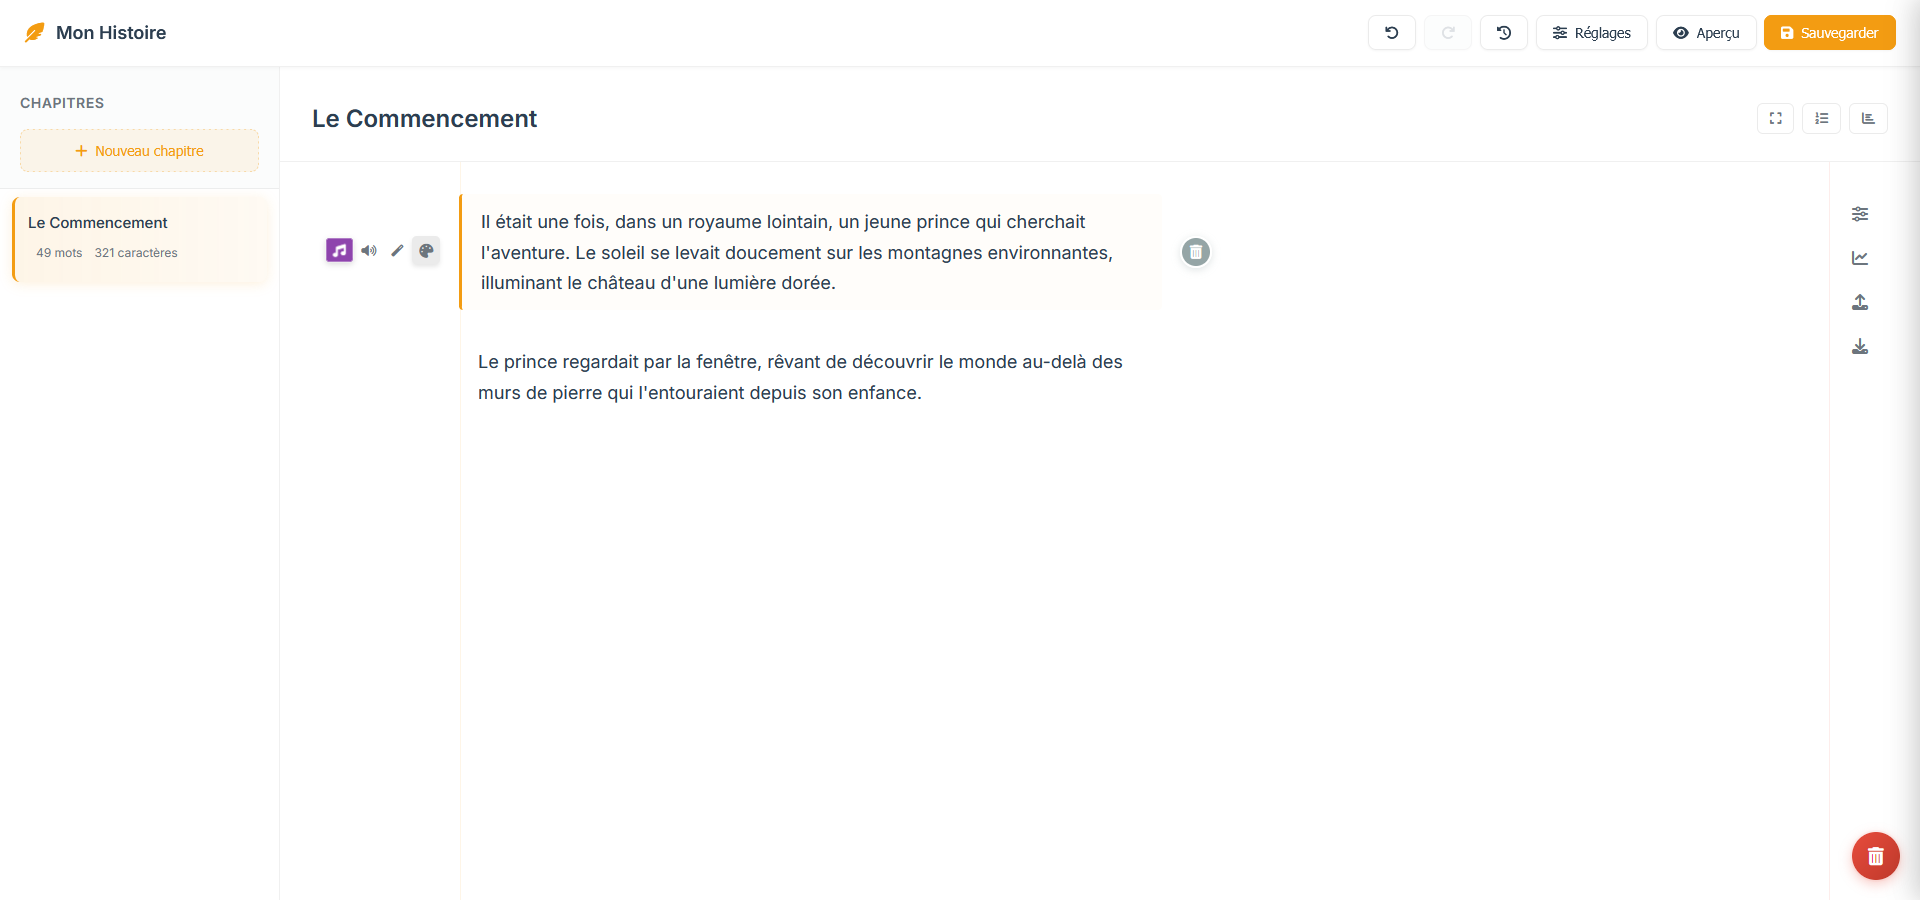1920x900 pixels.
Task: Click the second paragraph about the prince
Action: tap(800, 377)
